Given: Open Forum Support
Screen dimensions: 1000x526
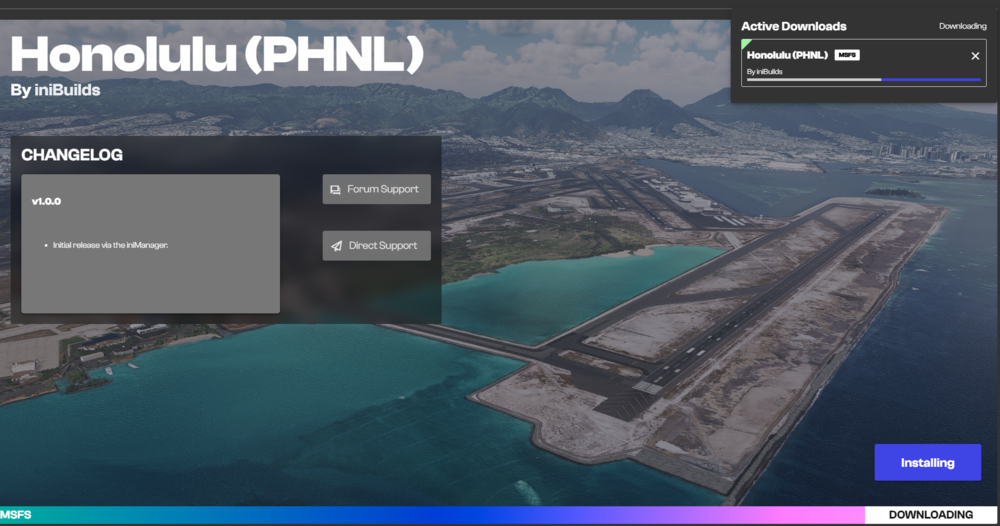Looking at the screenshot, I should pos(376,189).
